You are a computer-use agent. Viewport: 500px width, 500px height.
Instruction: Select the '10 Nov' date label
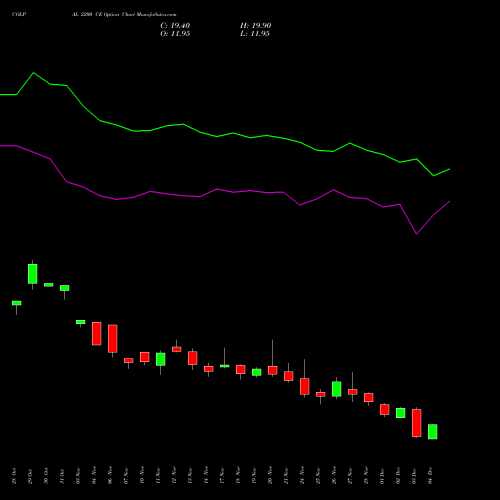142,475
